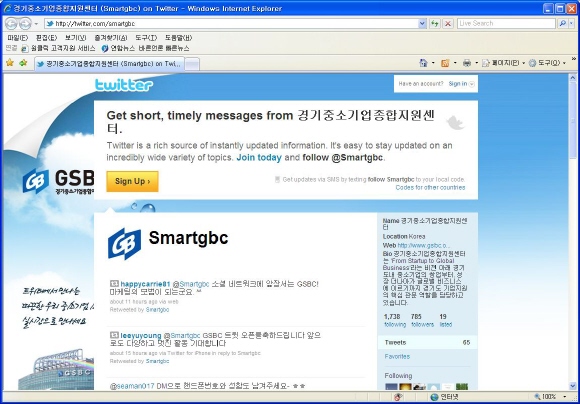580x404 pixels.
Task: Click the Smartgbc GB profile picture
Action: click(124, 244)
